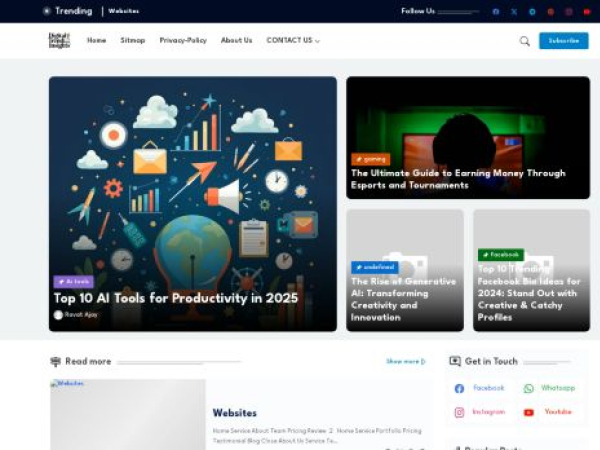The height and width of the screenshot is (450, 600).
Task: Click the magnifier search icon
Action: (524, 41)
